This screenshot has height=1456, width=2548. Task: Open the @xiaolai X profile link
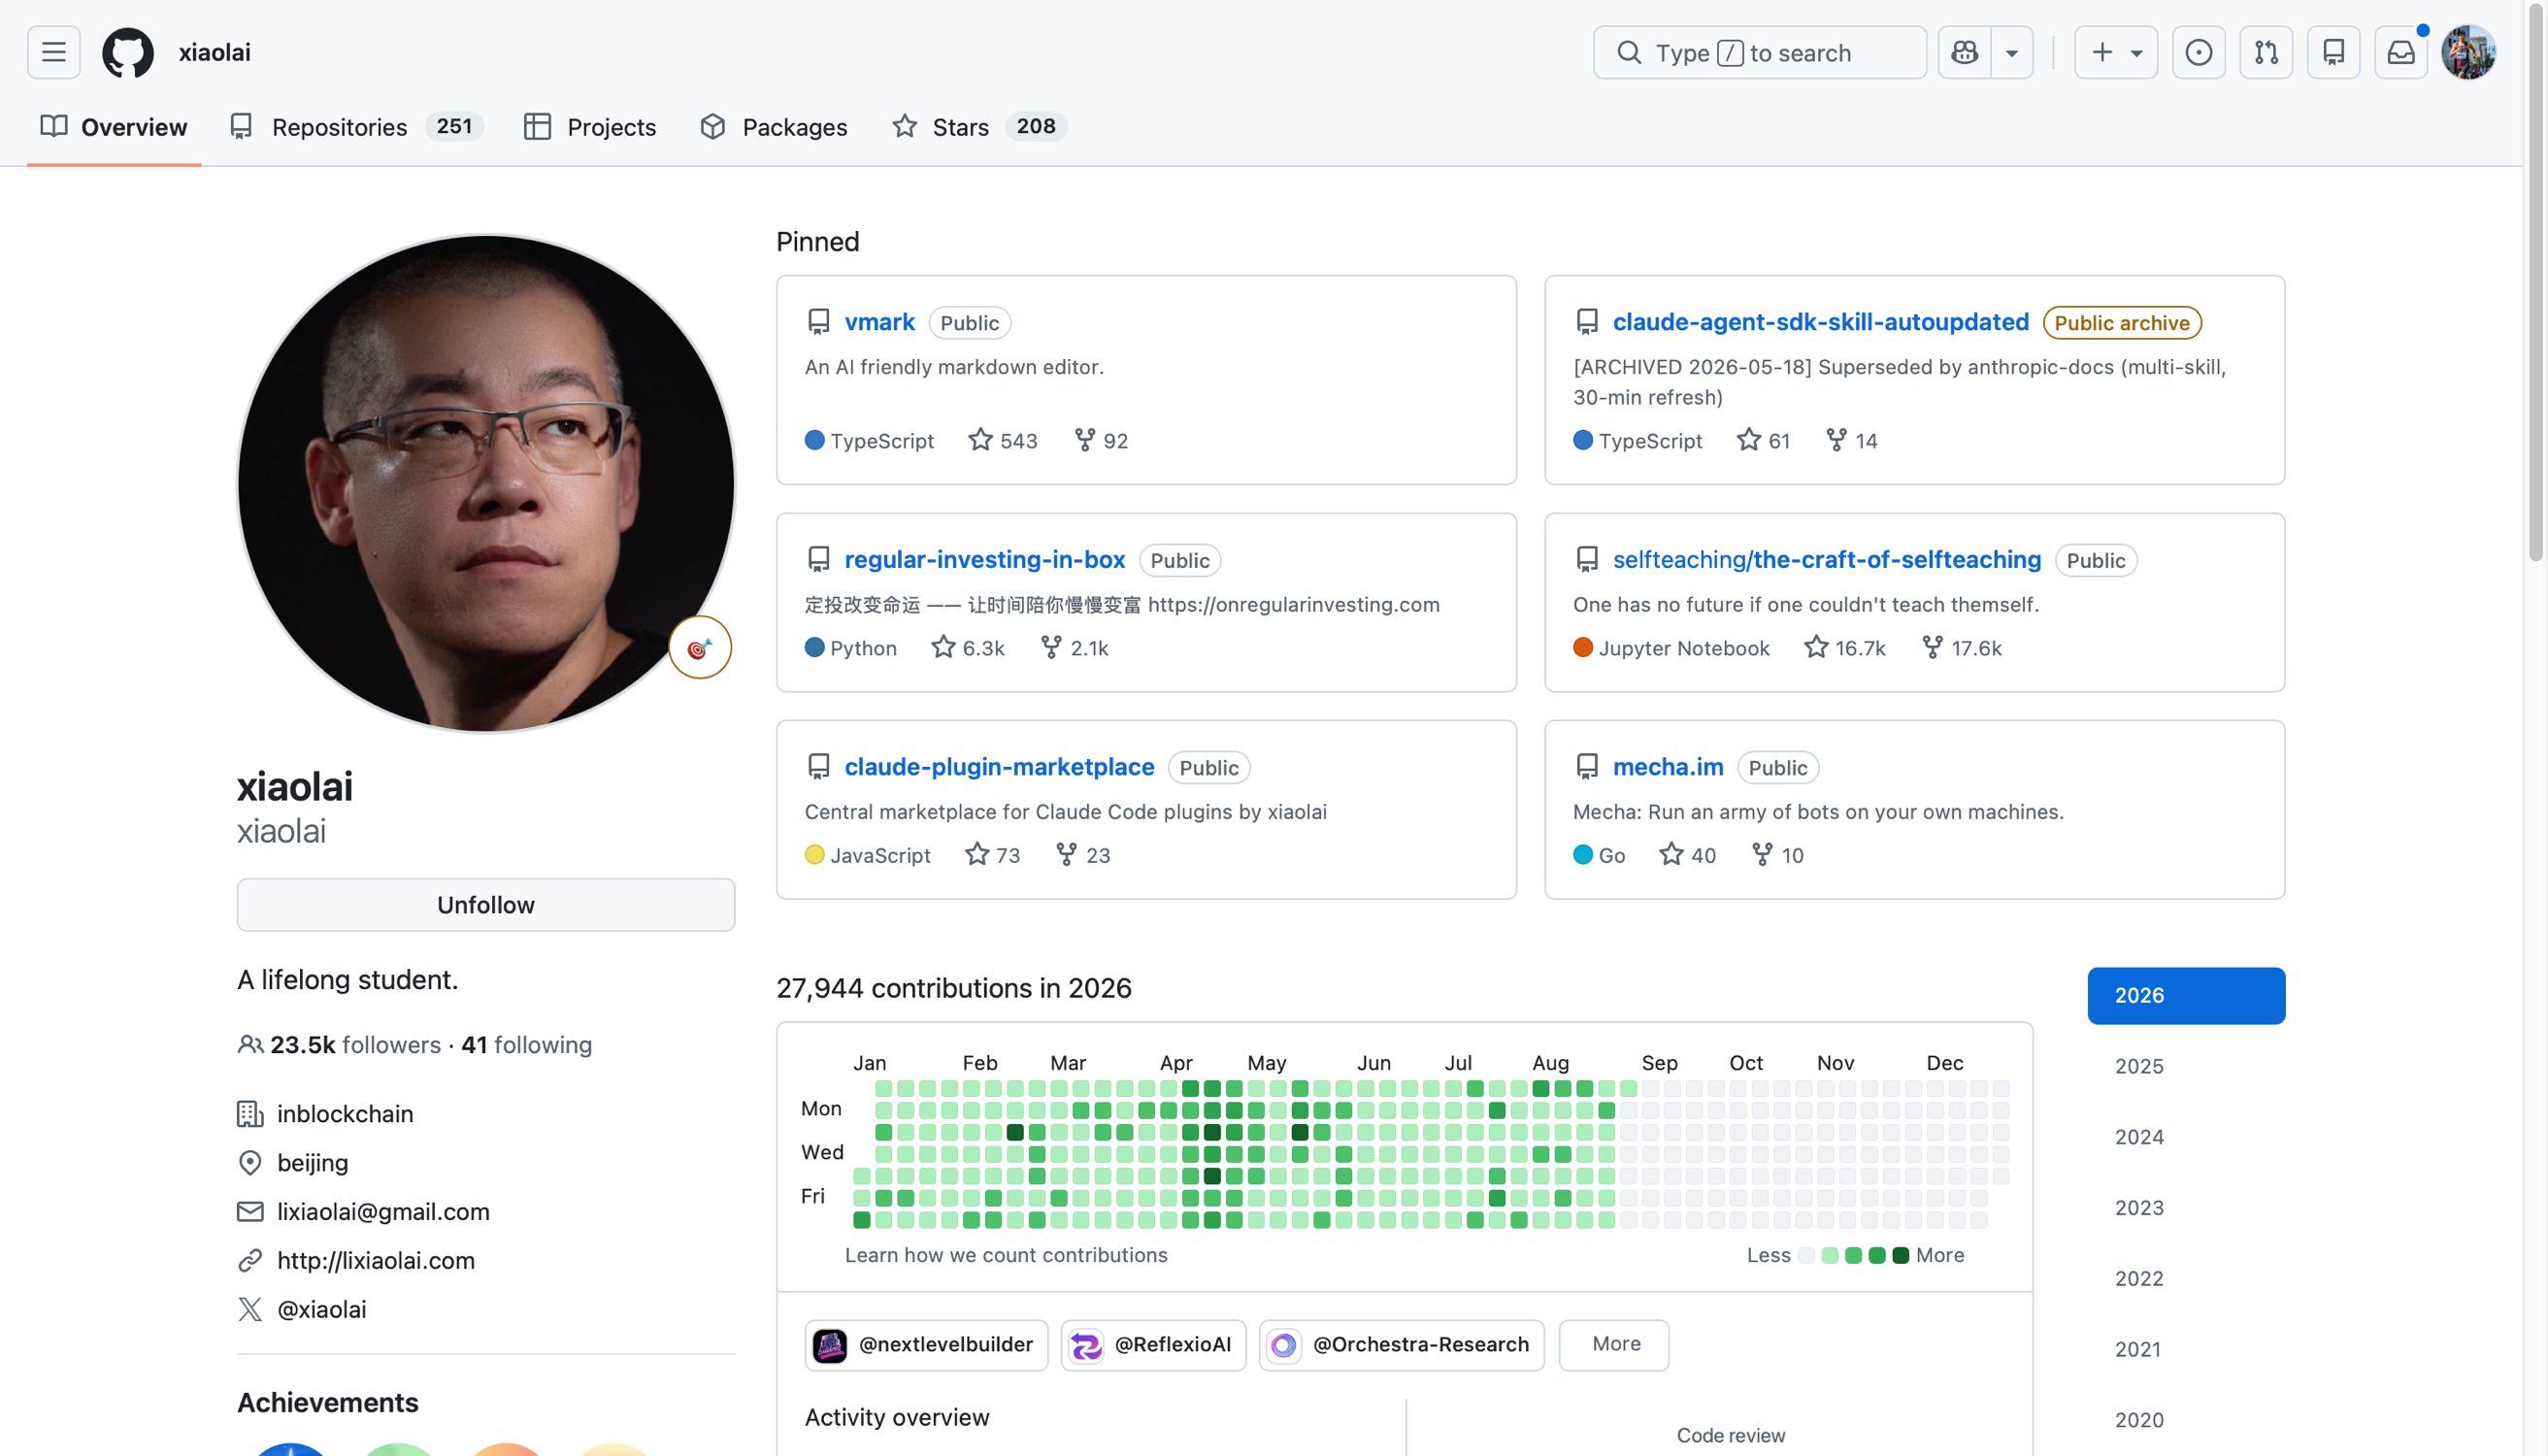point(322,1310)
